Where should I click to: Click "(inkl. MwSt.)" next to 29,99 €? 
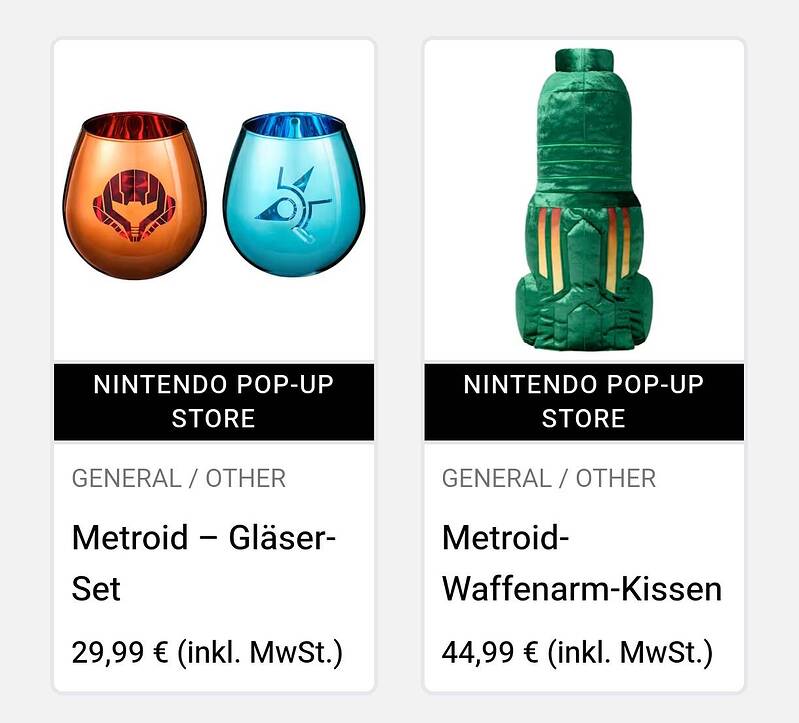click(x=260, y=653)
